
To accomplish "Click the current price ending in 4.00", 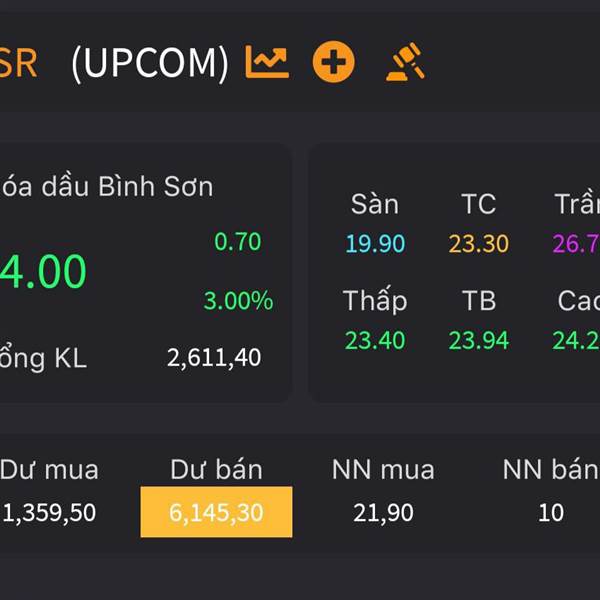I will [43, 271].
